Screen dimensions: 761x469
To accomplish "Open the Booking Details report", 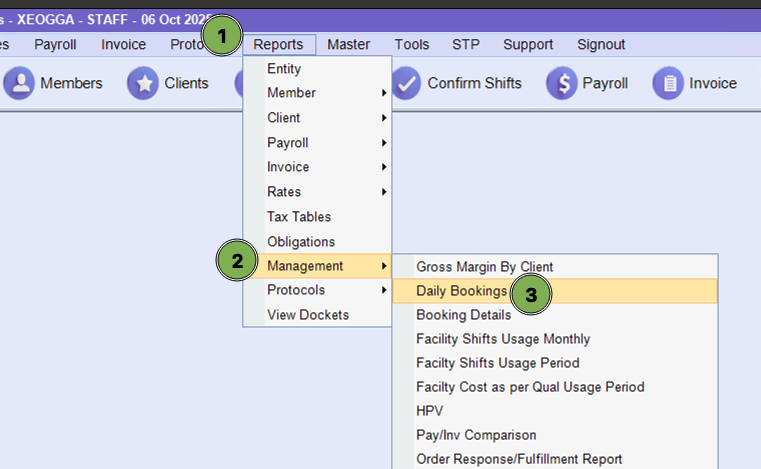I will coord(463,315).
